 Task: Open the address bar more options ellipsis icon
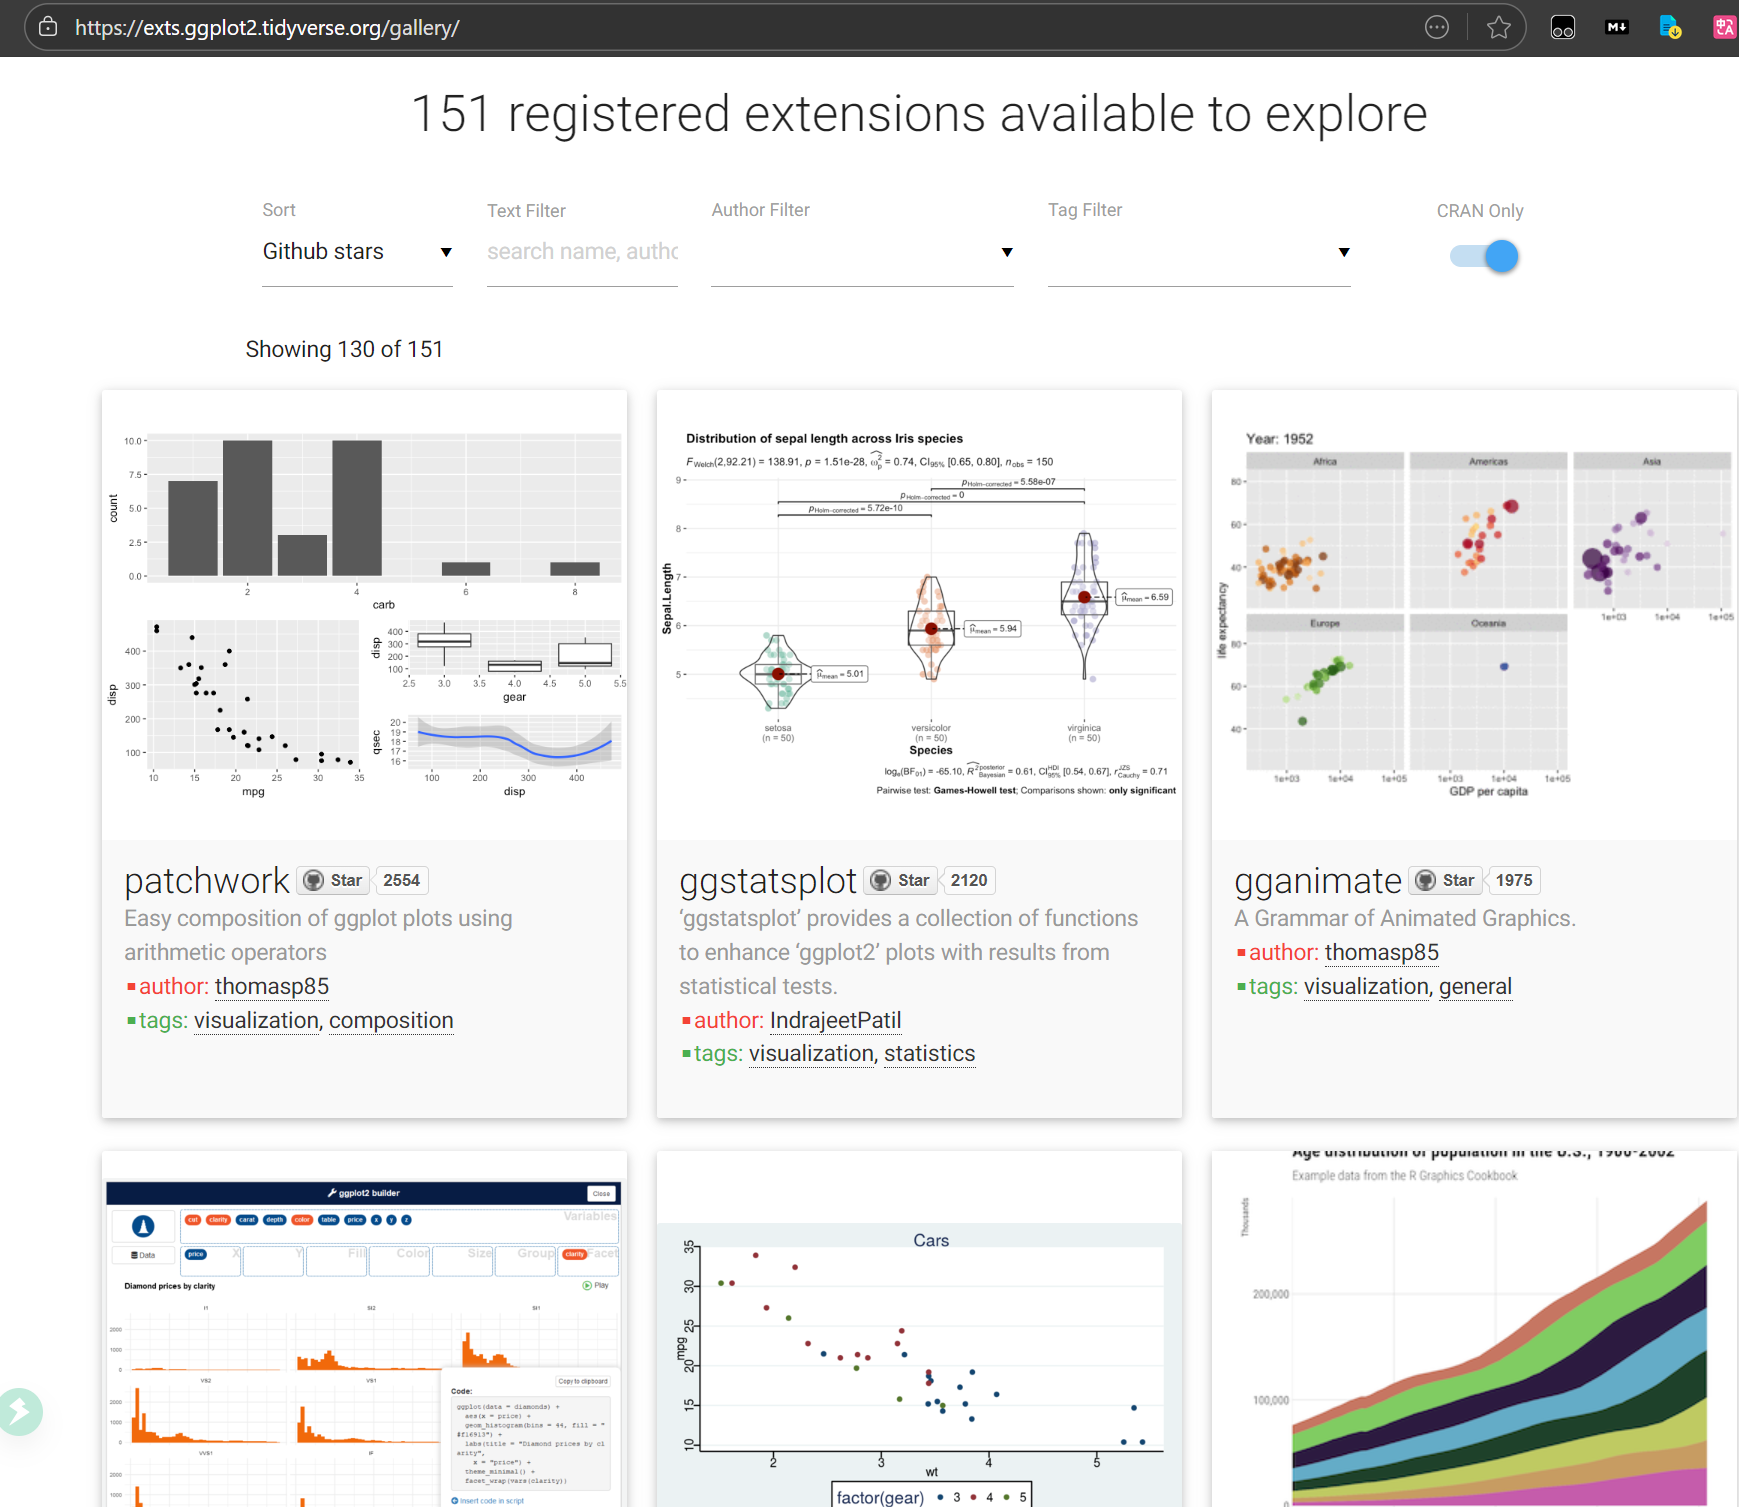tap(1437, 27)
